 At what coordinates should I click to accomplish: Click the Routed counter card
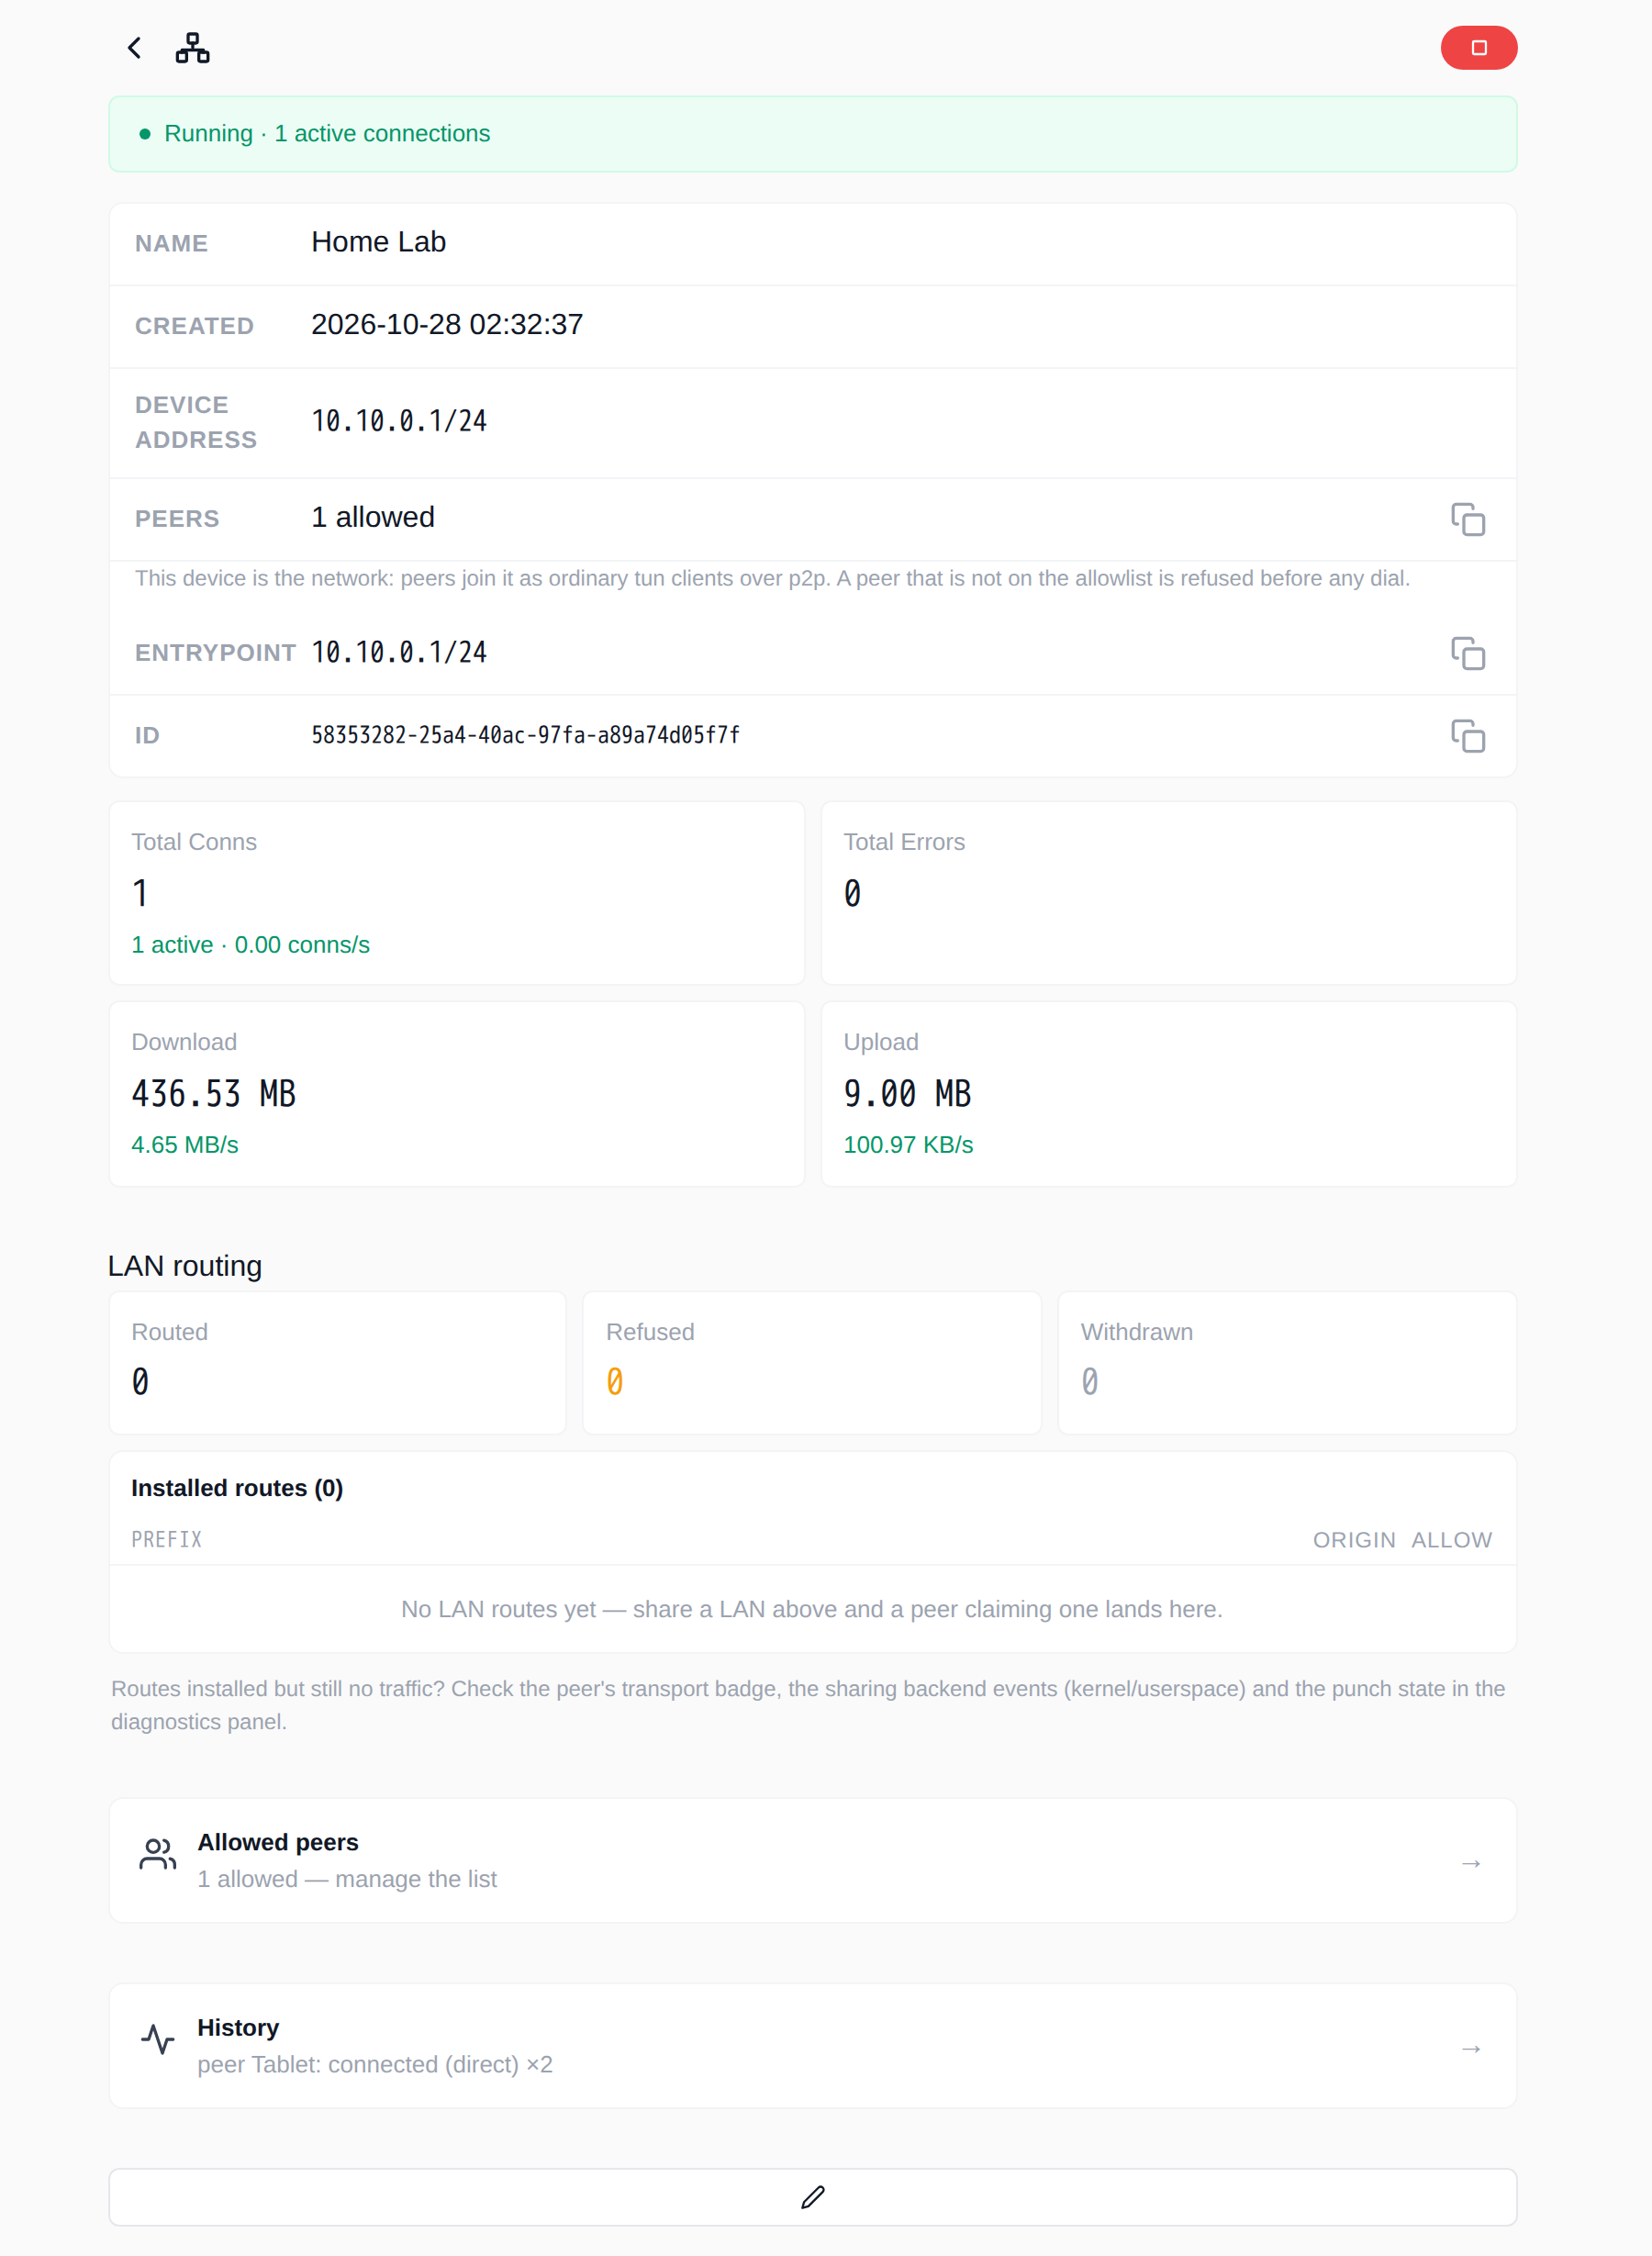click(338, 1363)
